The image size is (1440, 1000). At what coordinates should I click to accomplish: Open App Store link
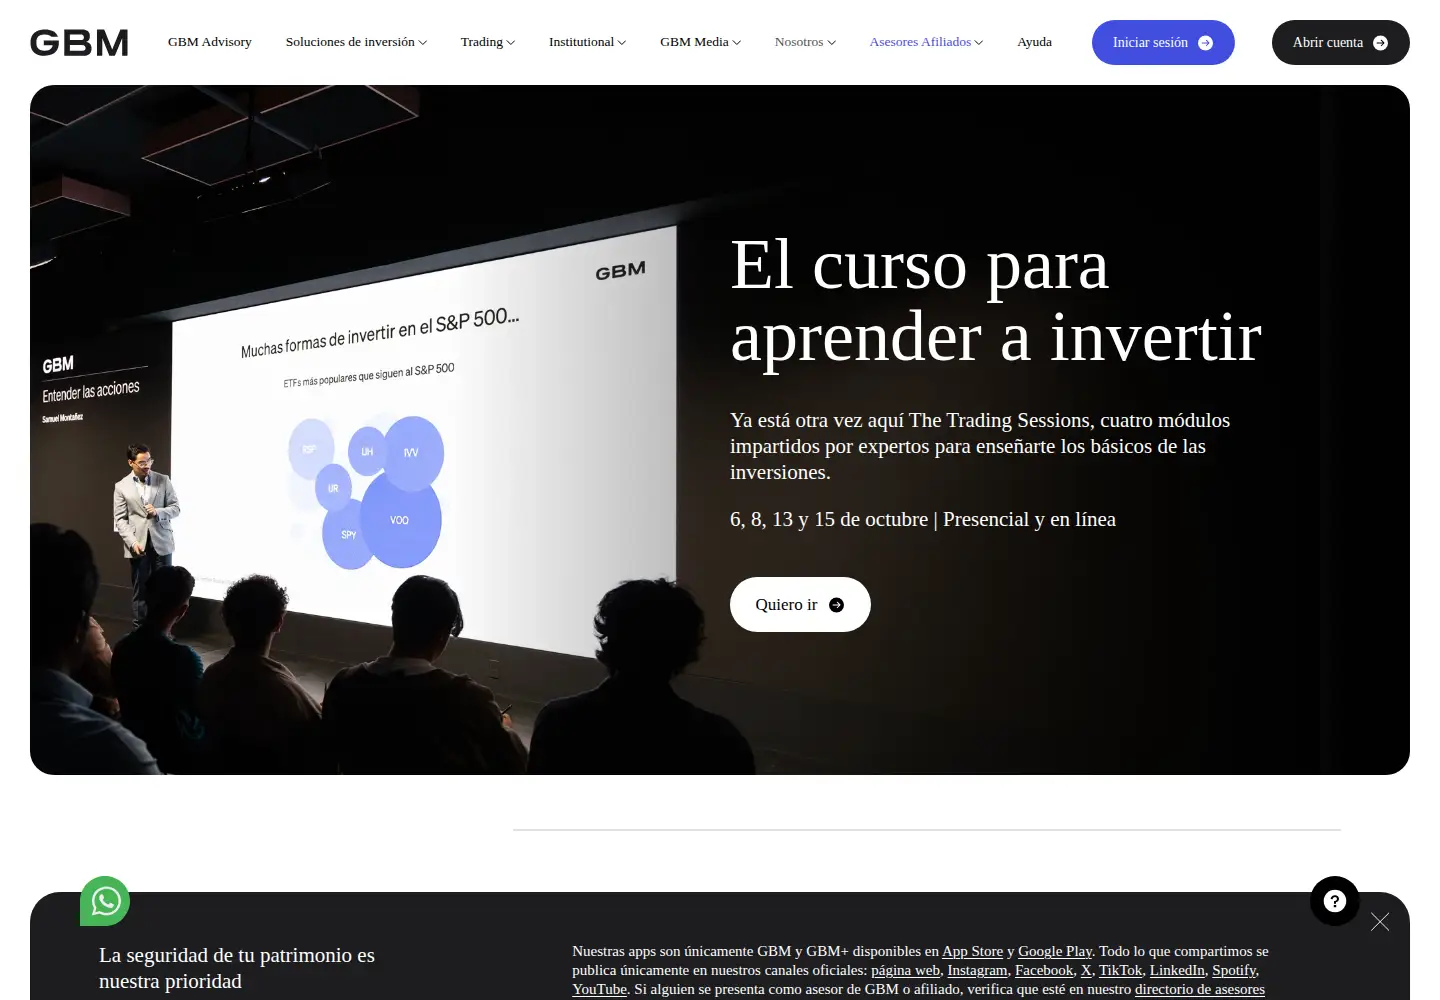point(972,951)
